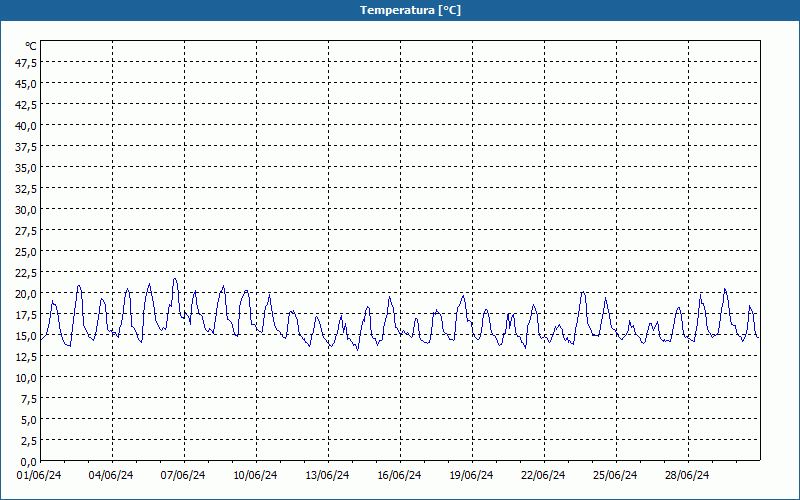Click the 13/06/24 date label

click(327, 475)
